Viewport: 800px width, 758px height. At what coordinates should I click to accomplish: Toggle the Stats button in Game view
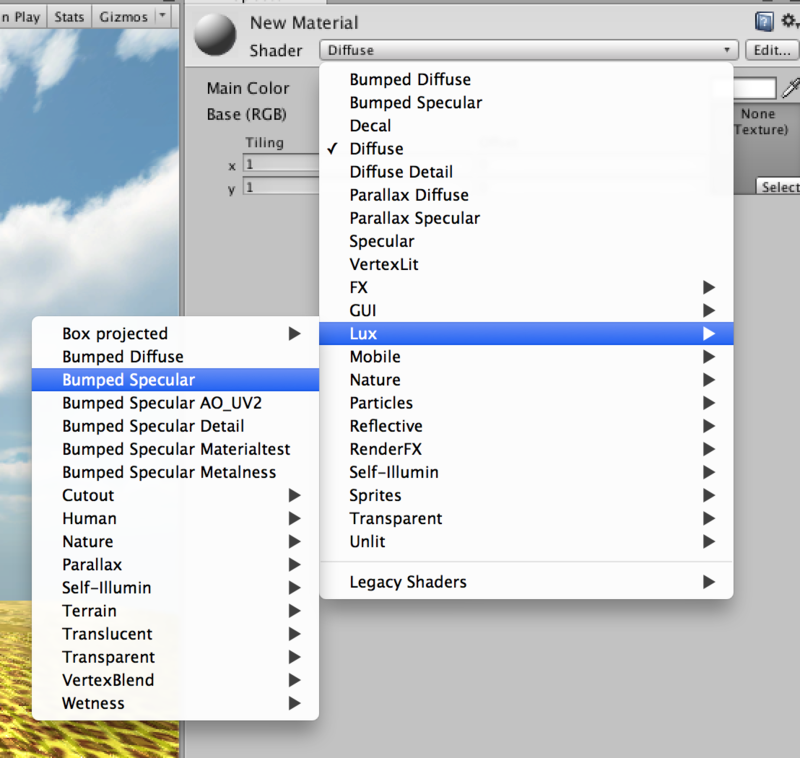(69, 17)
